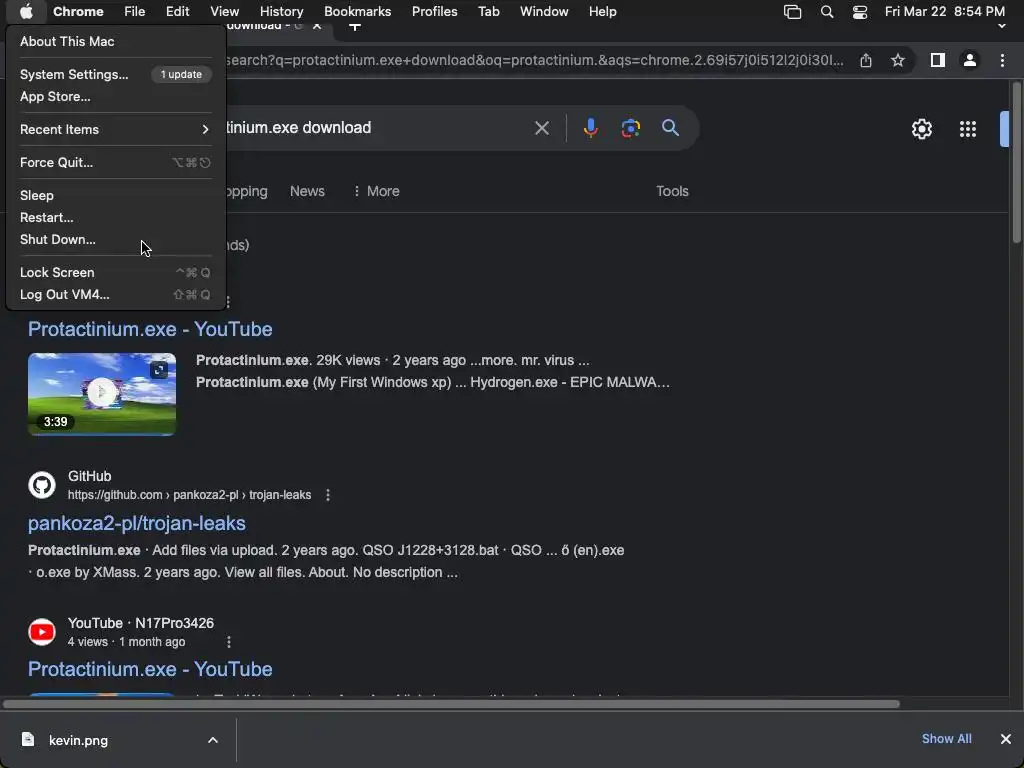Share this page icon in address bar
The height and width of the screenshot is (768, 1024).
tap(866, 60)
